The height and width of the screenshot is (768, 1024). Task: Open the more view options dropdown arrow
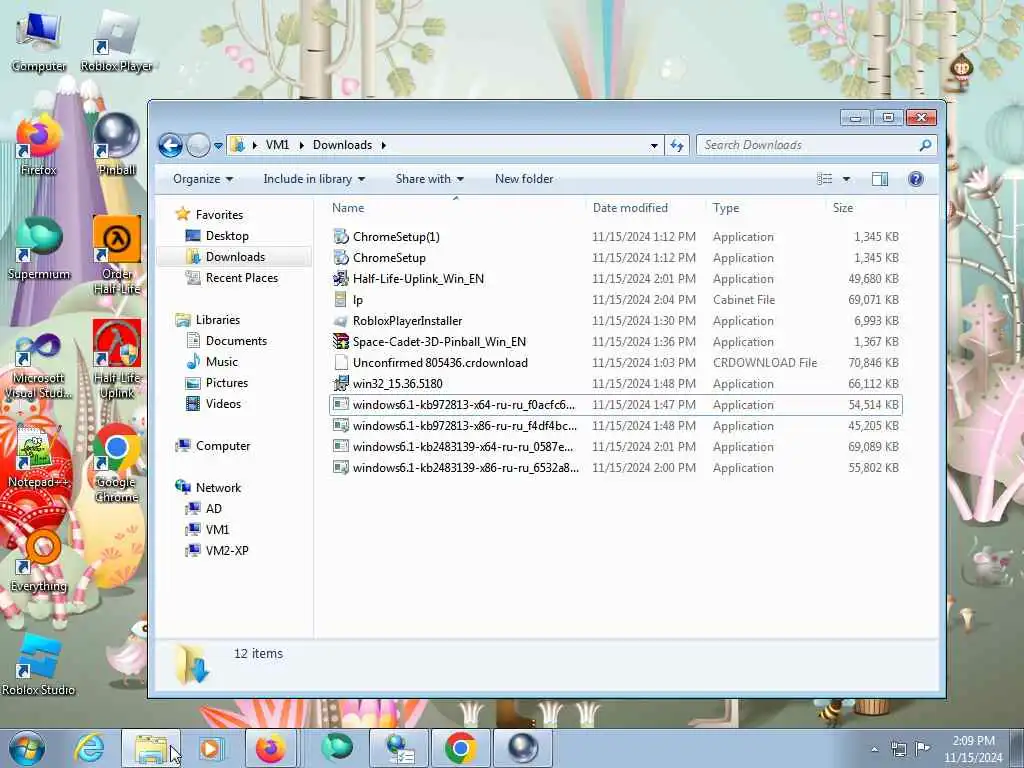[x=846, y=179]
